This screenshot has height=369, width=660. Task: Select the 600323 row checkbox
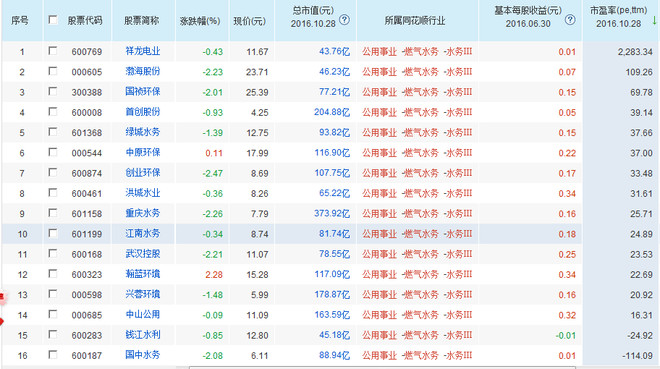[53, 273]
